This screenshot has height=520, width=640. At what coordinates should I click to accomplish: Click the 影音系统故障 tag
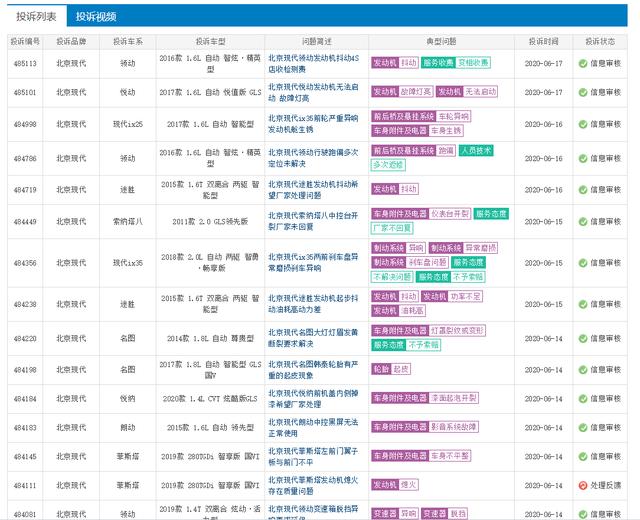[453, 427]
